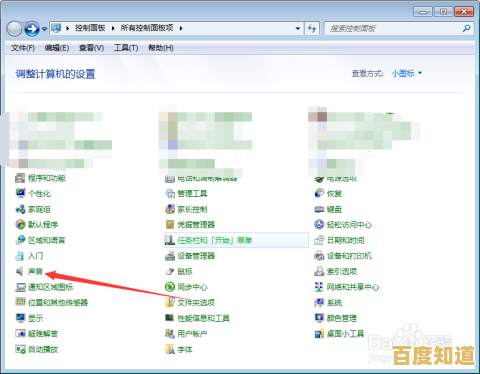Viewport: 480px width, 374px height.
Task: Click the refresh button beside address bar
Action: pos(312,28)
